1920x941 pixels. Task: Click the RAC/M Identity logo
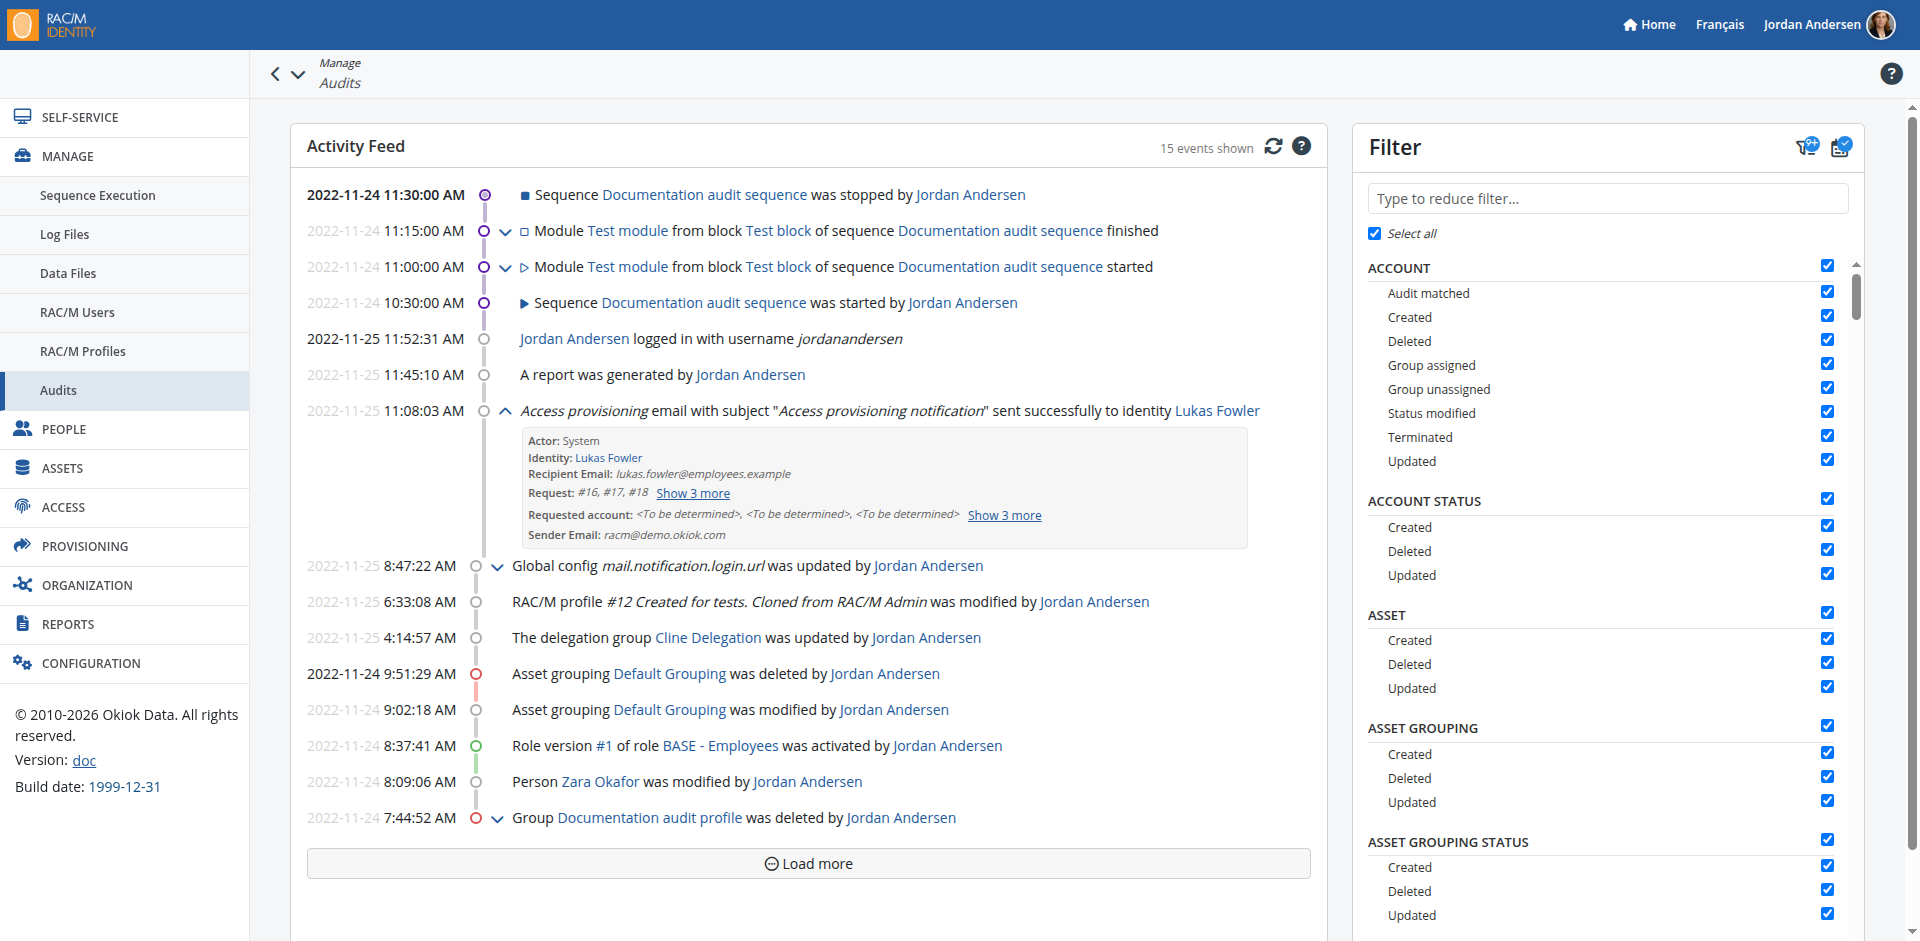coord(52,25)
